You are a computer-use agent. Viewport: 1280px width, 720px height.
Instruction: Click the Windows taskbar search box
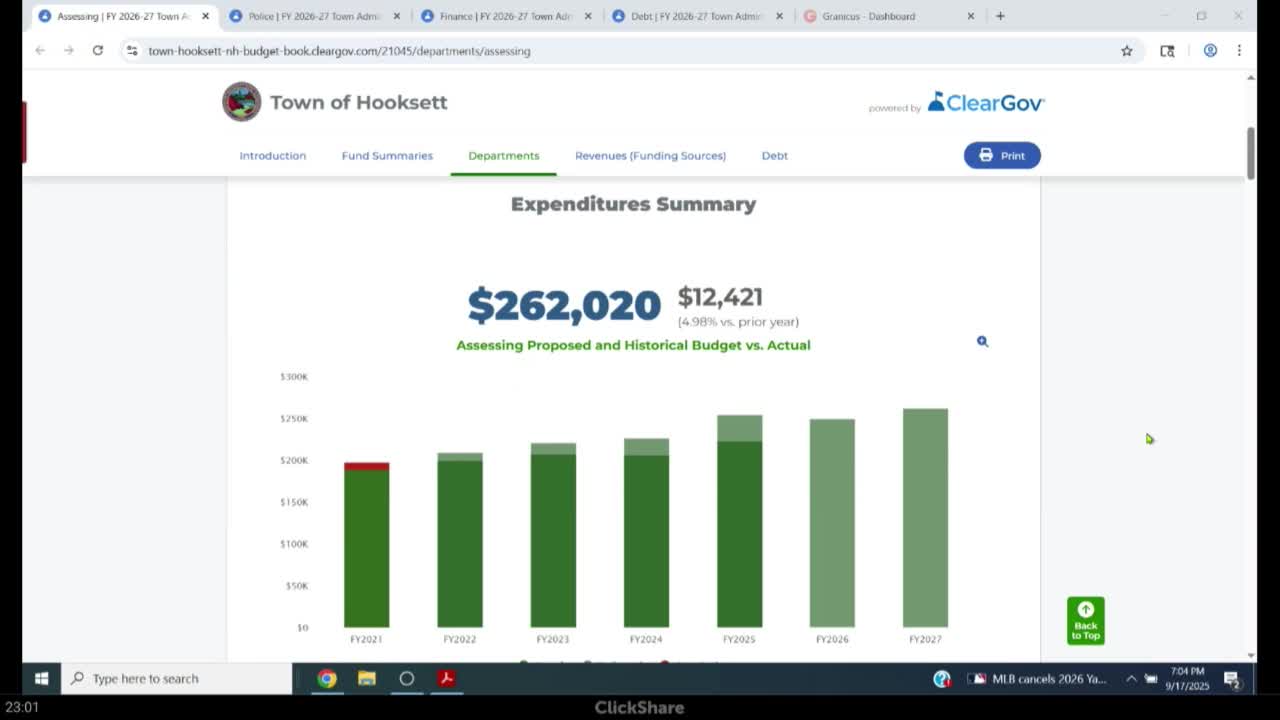tap(180, 678)
